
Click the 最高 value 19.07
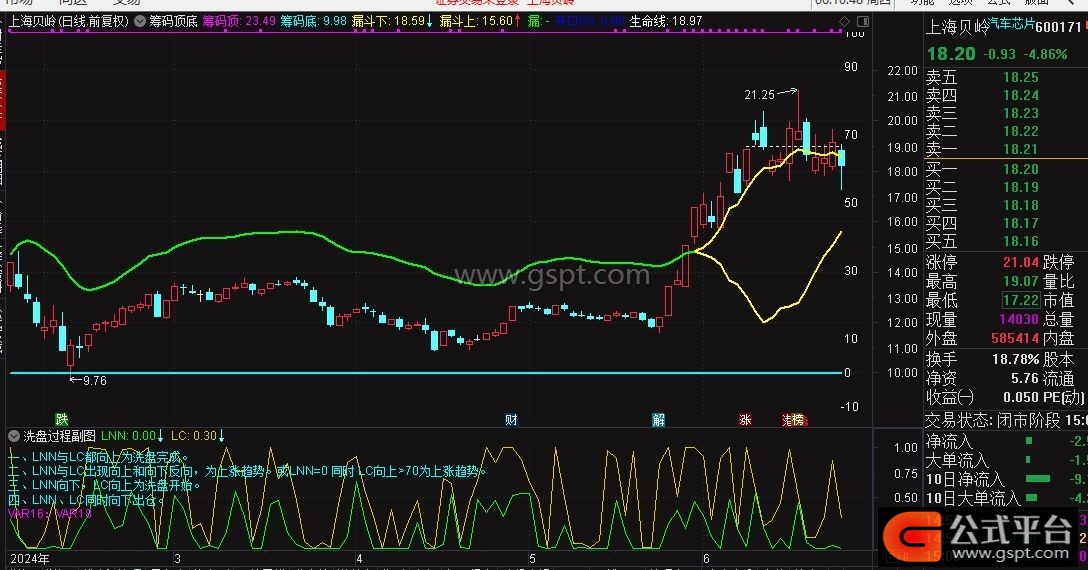pyautogui.click(x=1021, y=281)
